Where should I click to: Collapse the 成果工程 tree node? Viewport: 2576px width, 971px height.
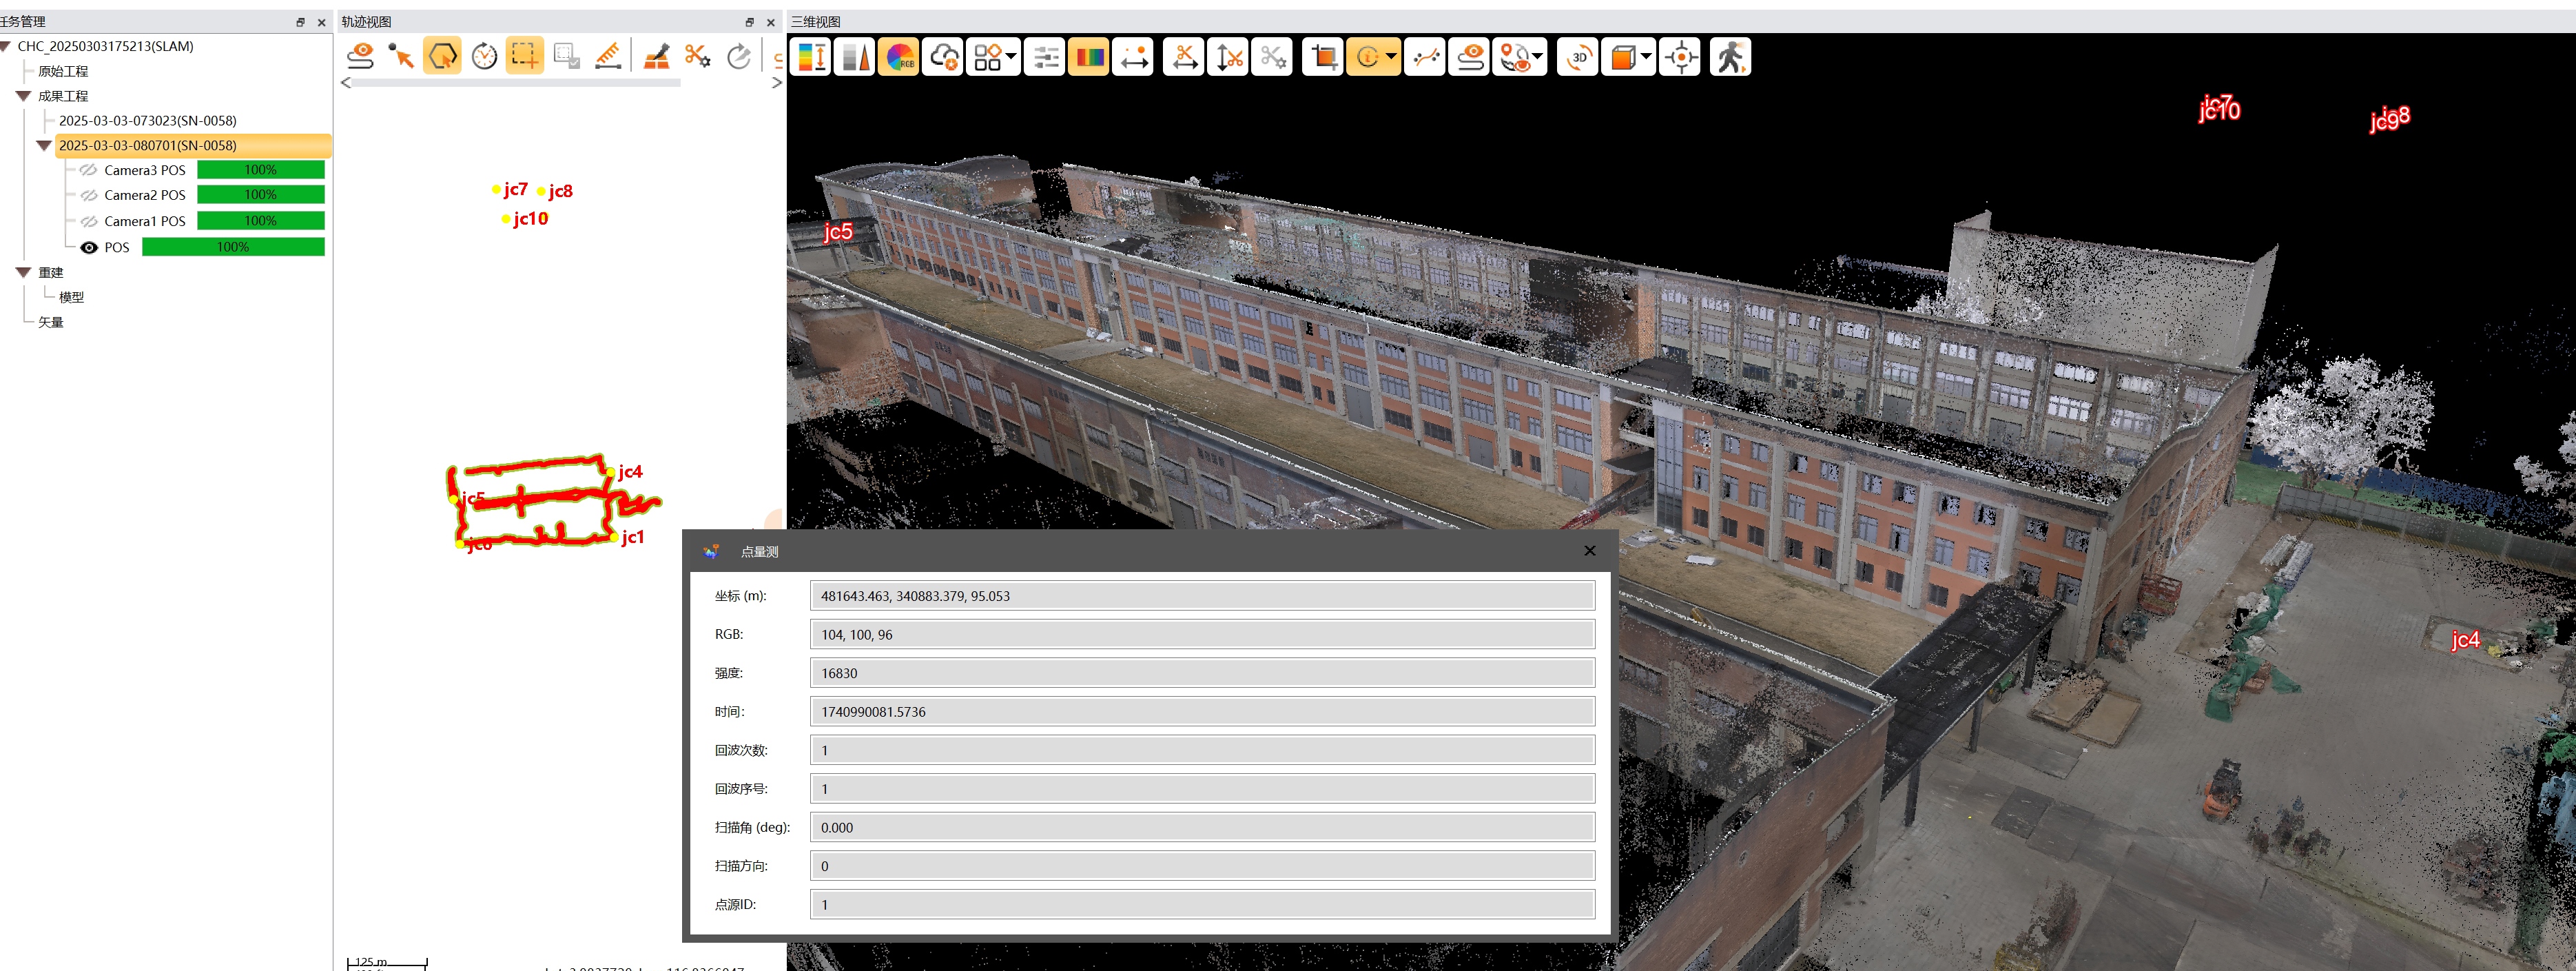tap(24, 96)
